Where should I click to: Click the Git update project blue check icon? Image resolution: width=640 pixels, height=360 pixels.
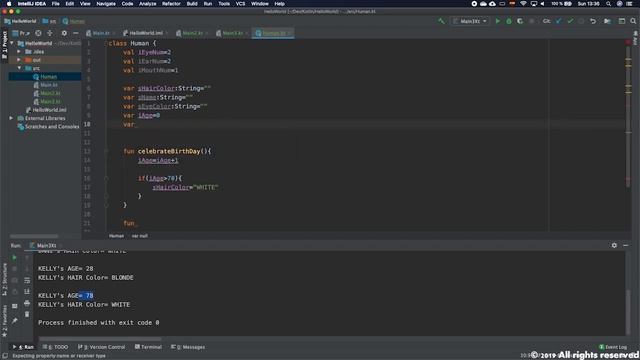click(559, 21)
